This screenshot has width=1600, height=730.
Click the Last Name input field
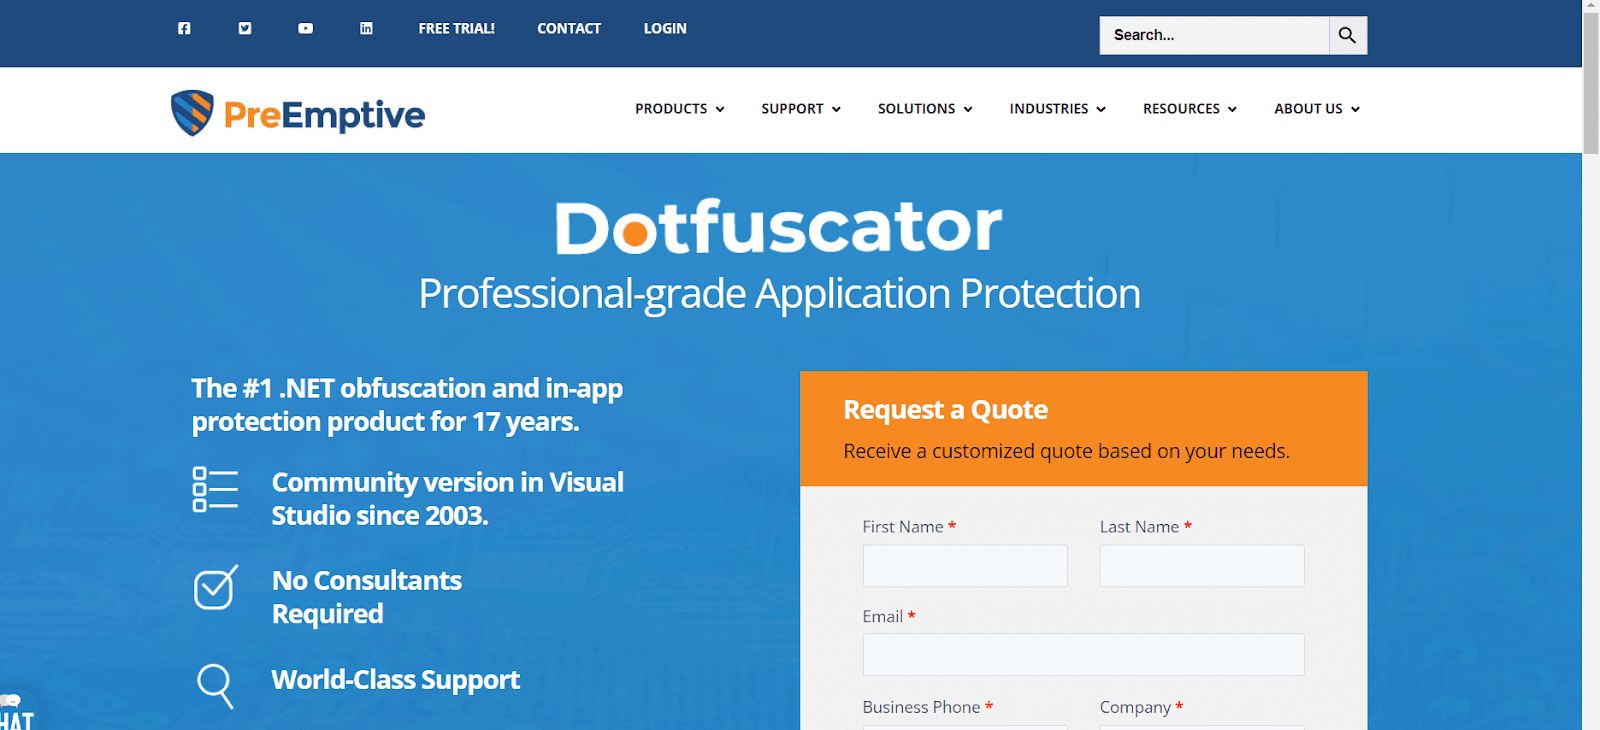point(1202,566)
